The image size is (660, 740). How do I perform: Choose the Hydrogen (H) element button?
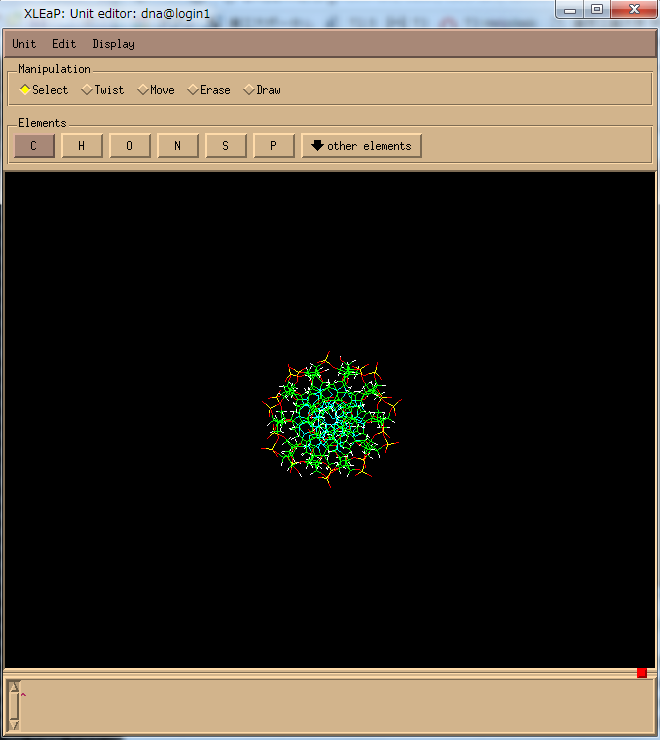coord(81,146)
